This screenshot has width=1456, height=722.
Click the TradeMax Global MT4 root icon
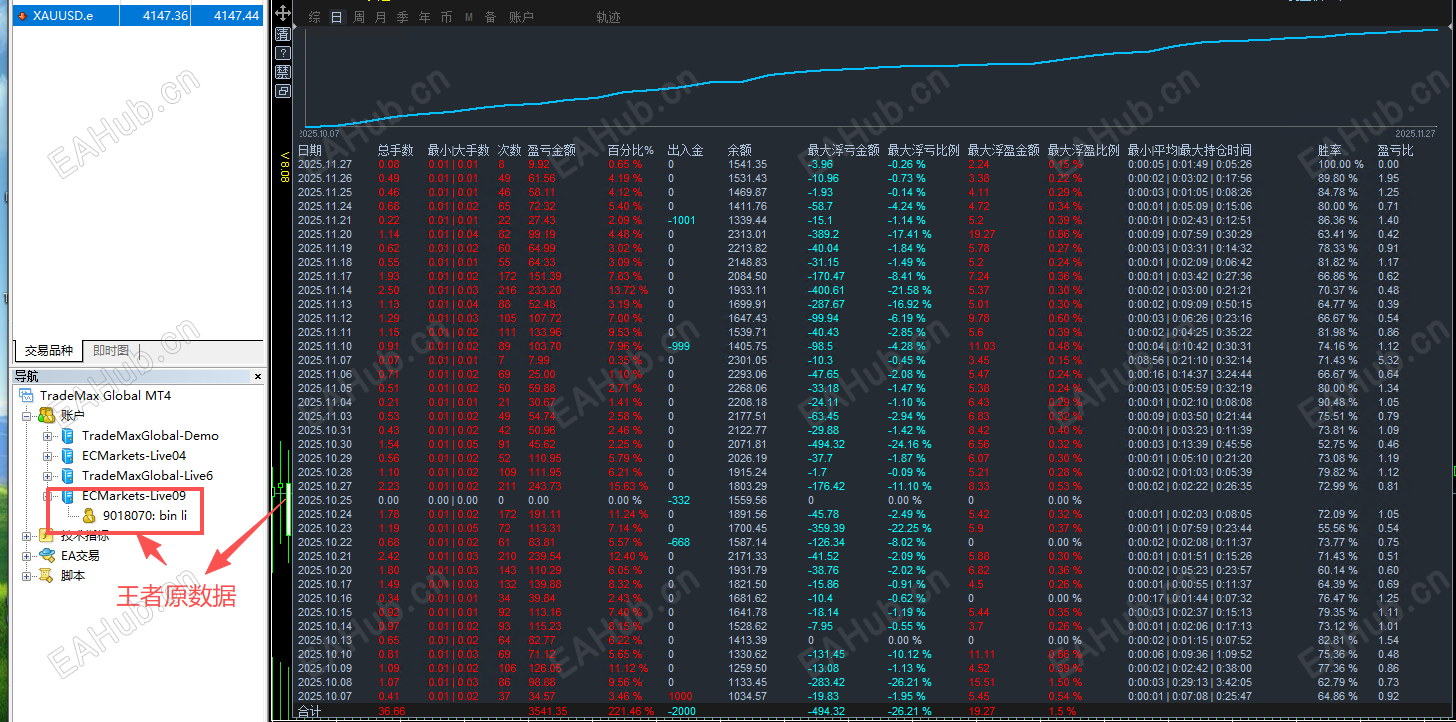point(28,396)
